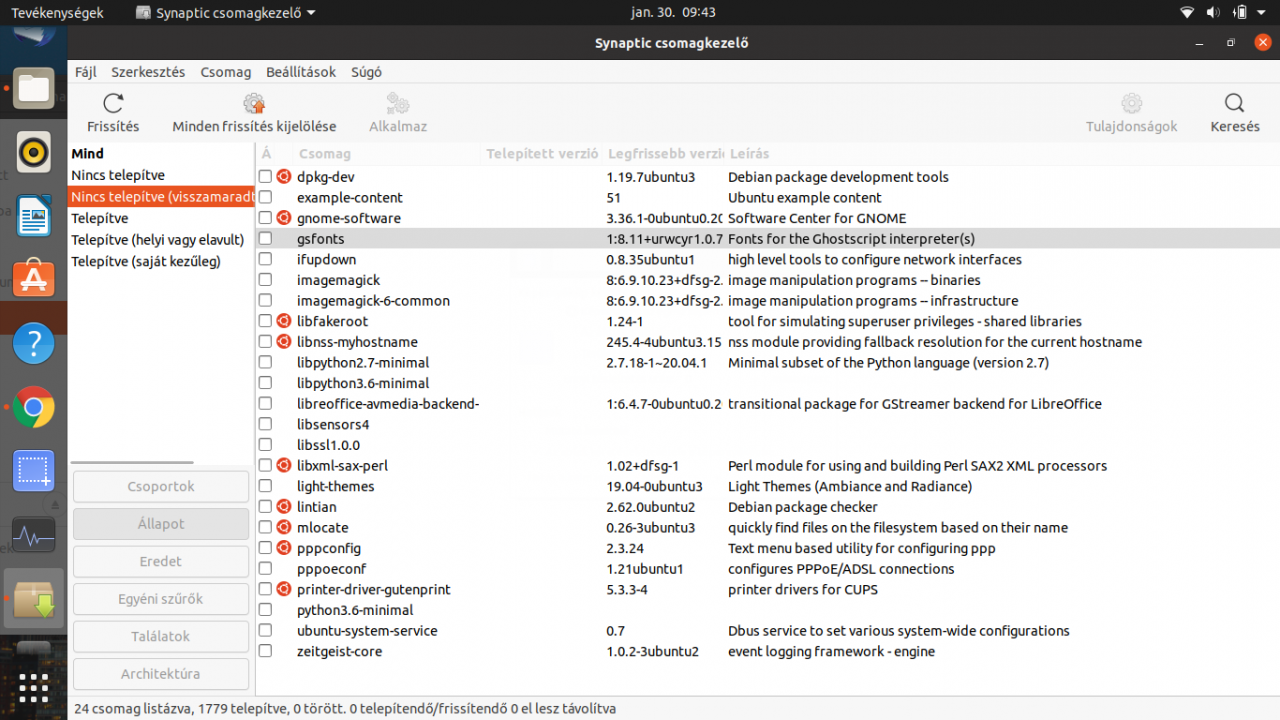1280x720 pixels.
Task: Show applications grid in the dock
Action: coord(34,688)
